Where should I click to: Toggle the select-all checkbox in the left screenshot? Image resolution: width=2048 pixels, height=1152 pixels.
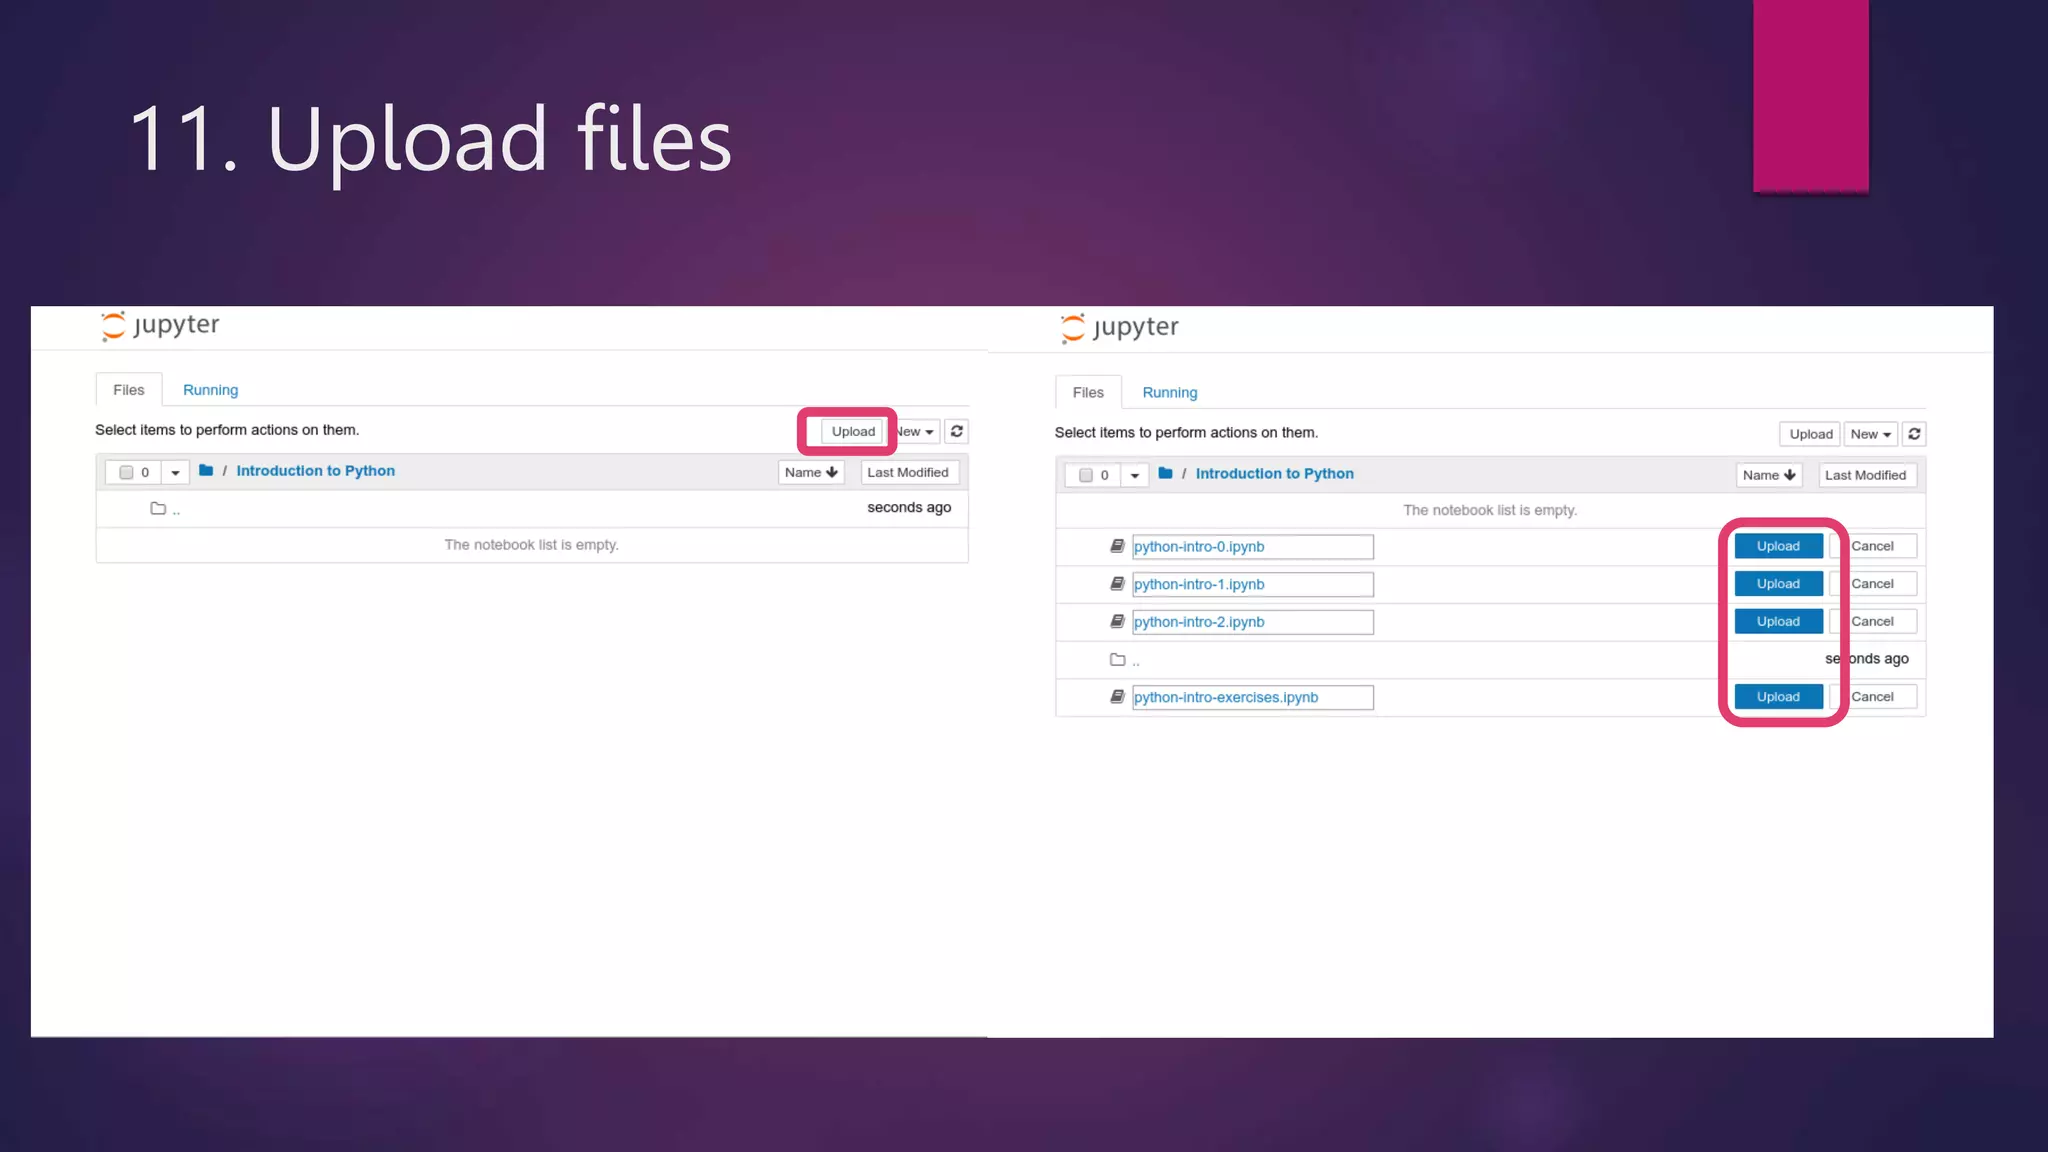pyautogui.click(x=126, y=472)
